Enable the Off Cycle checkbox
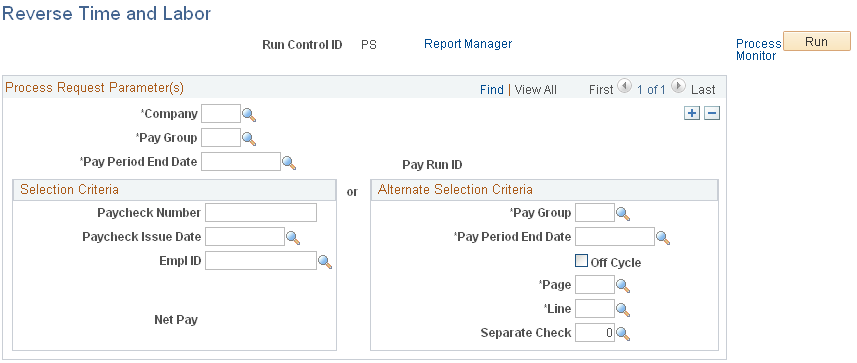 click(x=581, y=261)
